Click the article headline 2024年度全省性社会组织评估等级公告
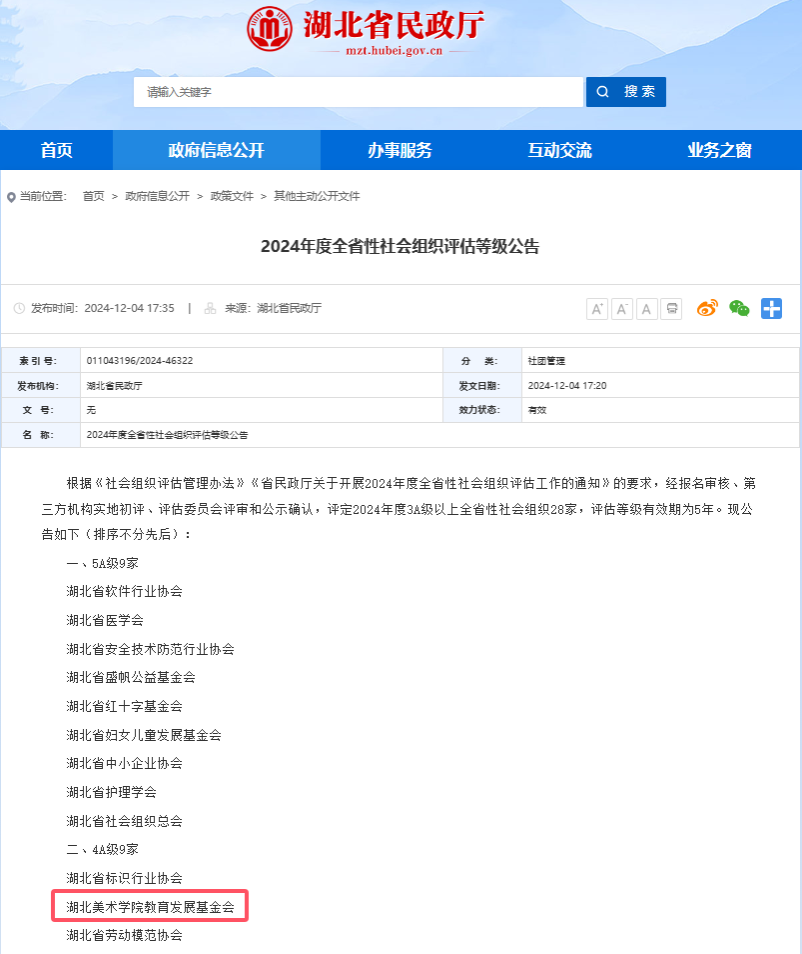Image resolution: width=802 pixels, height=954 pixels. tap(400, 246)
